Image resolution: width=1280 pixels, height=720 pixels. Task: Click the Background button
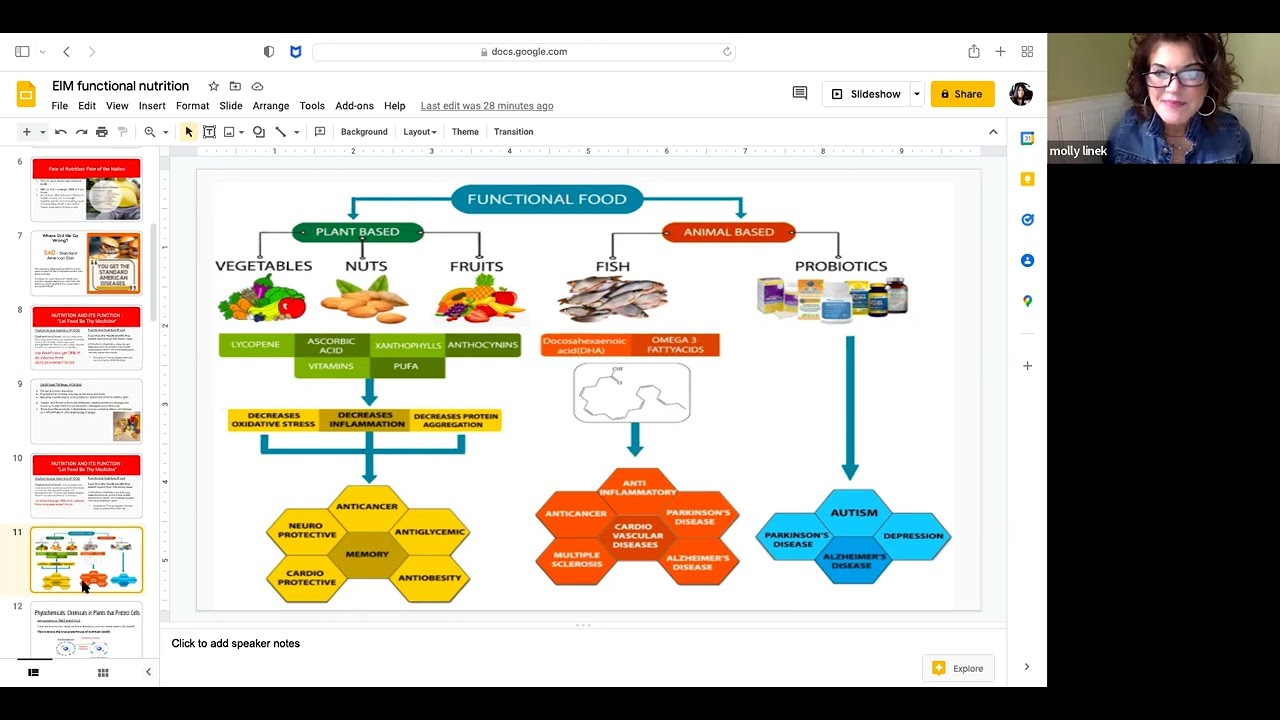tap(364, 132)
